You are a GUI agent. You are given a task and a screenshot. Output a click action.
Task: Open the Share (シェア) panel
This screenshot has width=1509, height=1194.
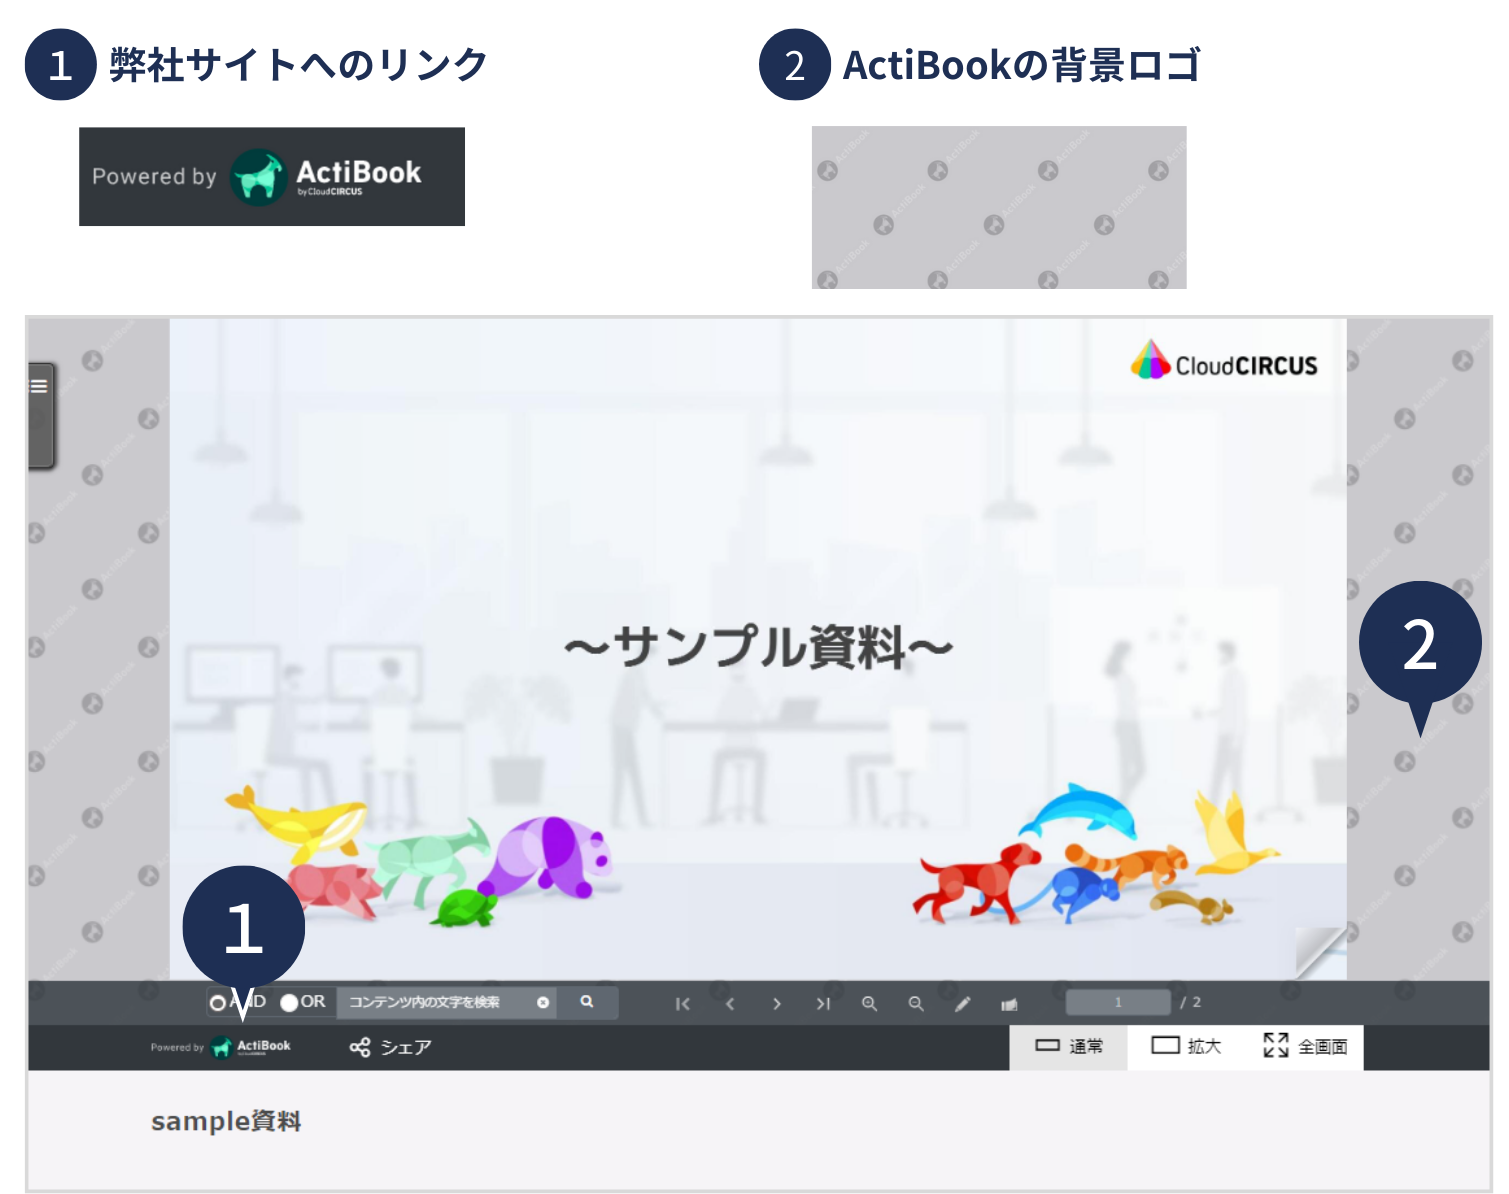coord(390,1047)
